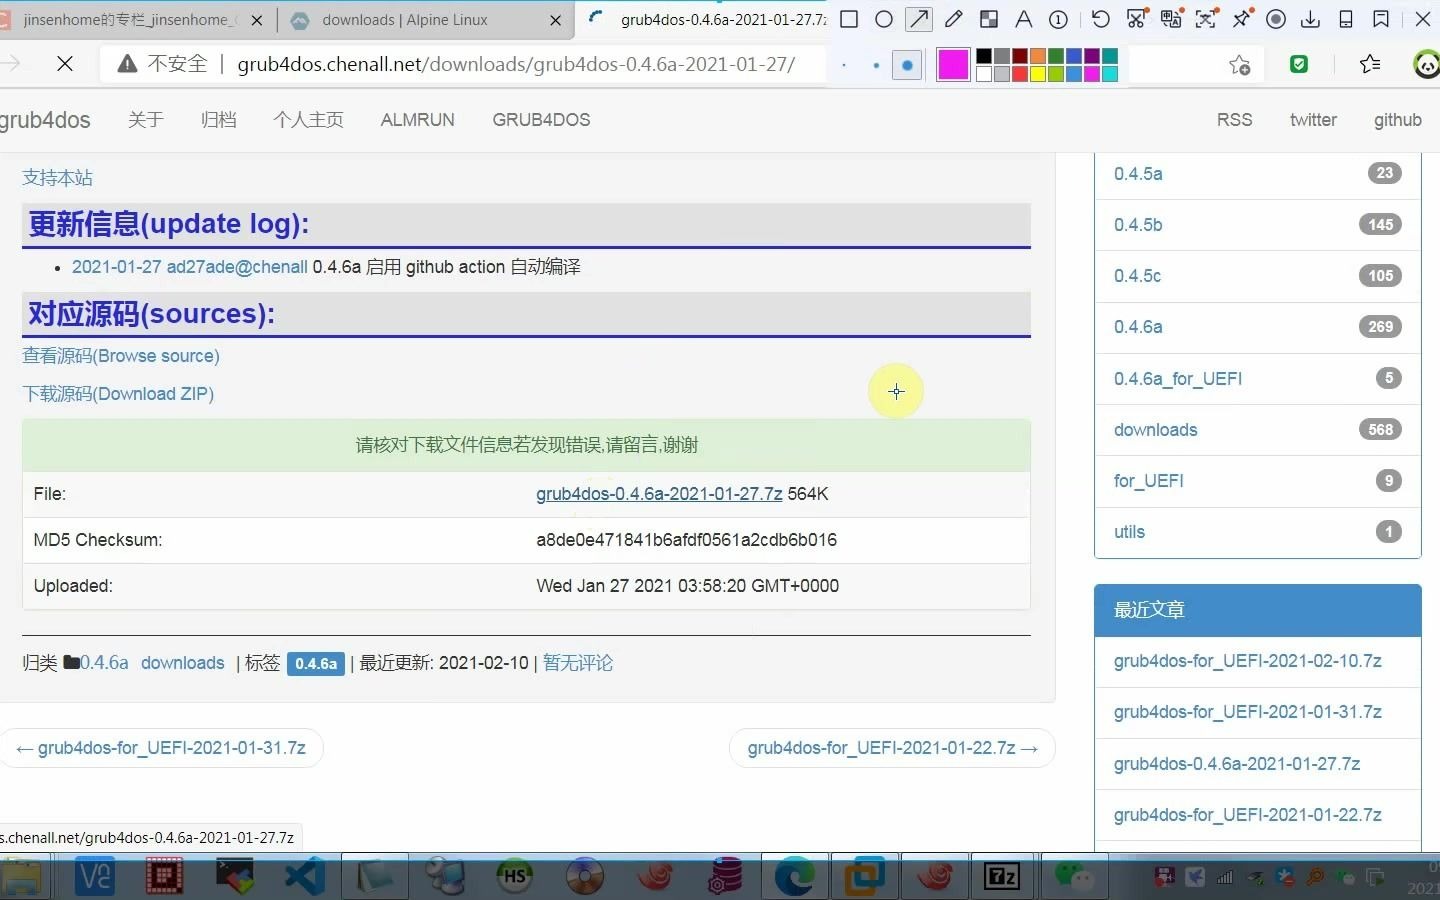Open the twitter link in navbar
Screen dimensions: 1440x900
coord(1313,120)
